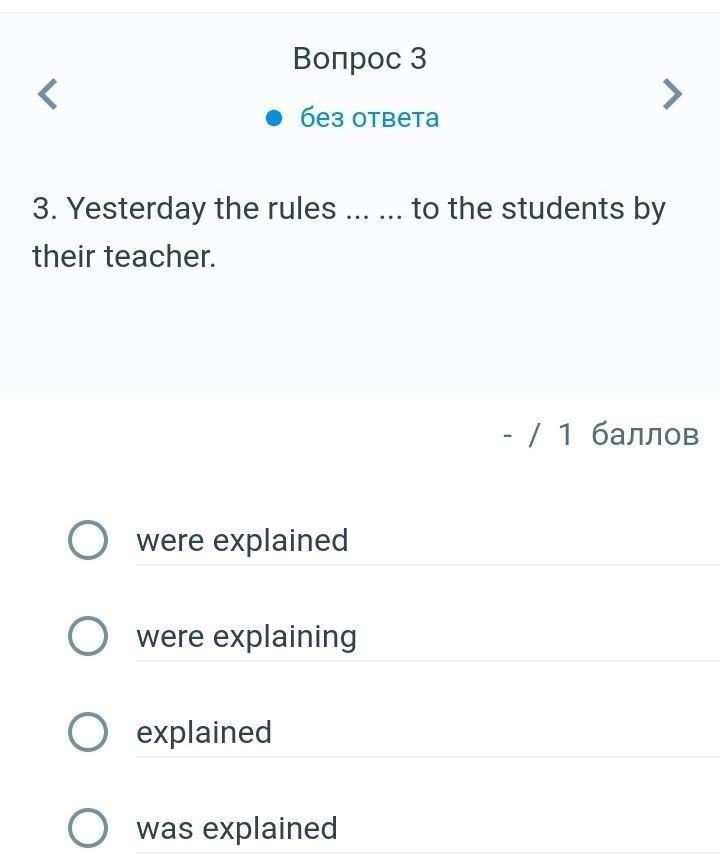Tap the "explained" answer option text

(204, 732)
